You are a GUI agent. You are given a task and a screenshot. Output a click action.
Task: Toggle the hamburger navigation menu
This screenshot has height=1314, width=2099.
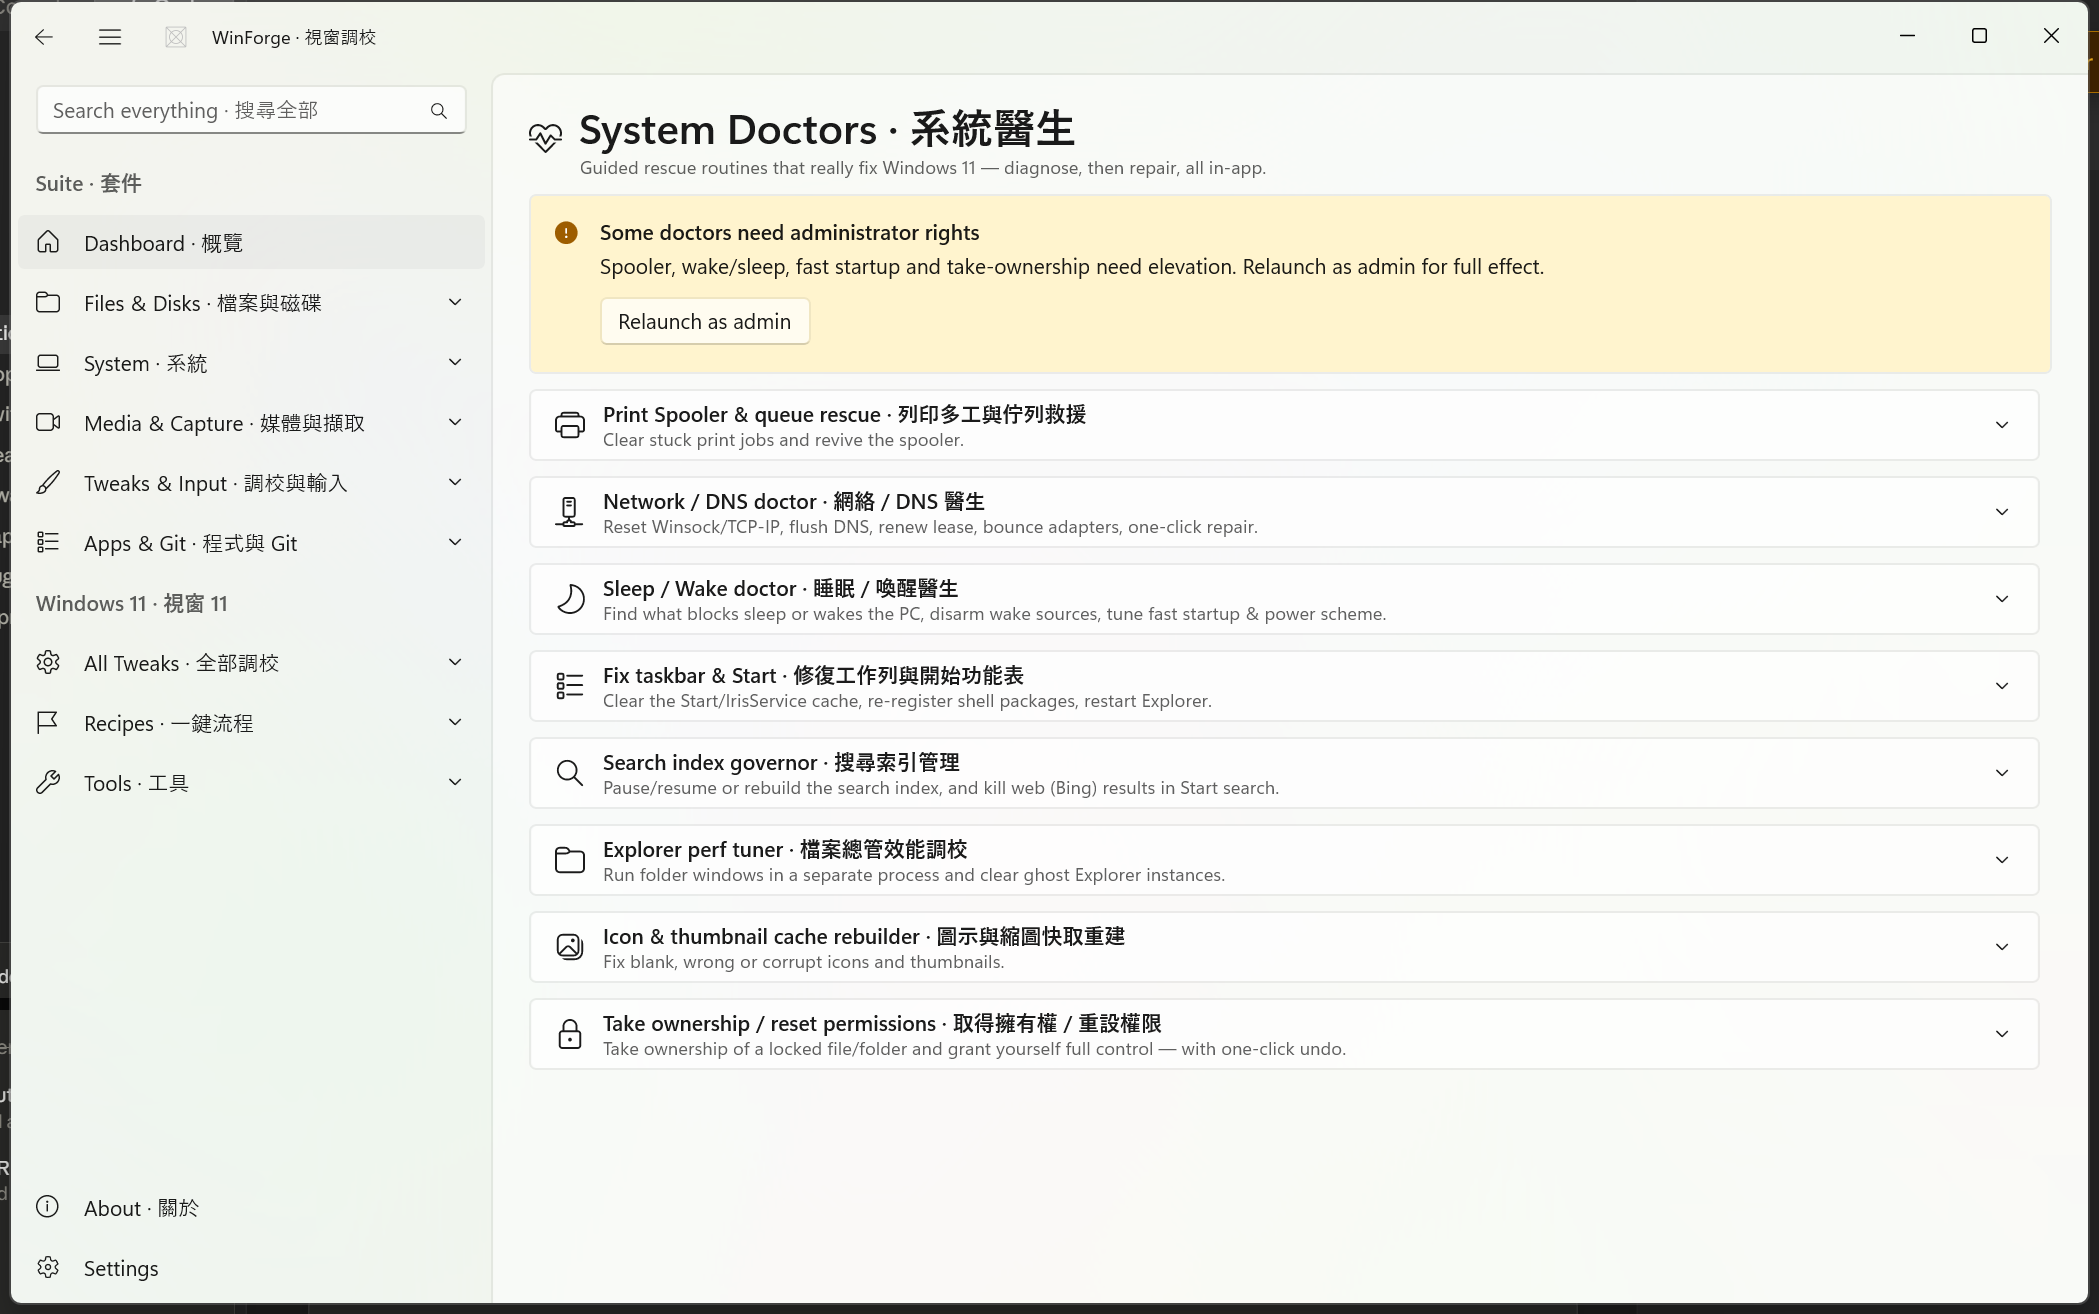tap(110, 37)
